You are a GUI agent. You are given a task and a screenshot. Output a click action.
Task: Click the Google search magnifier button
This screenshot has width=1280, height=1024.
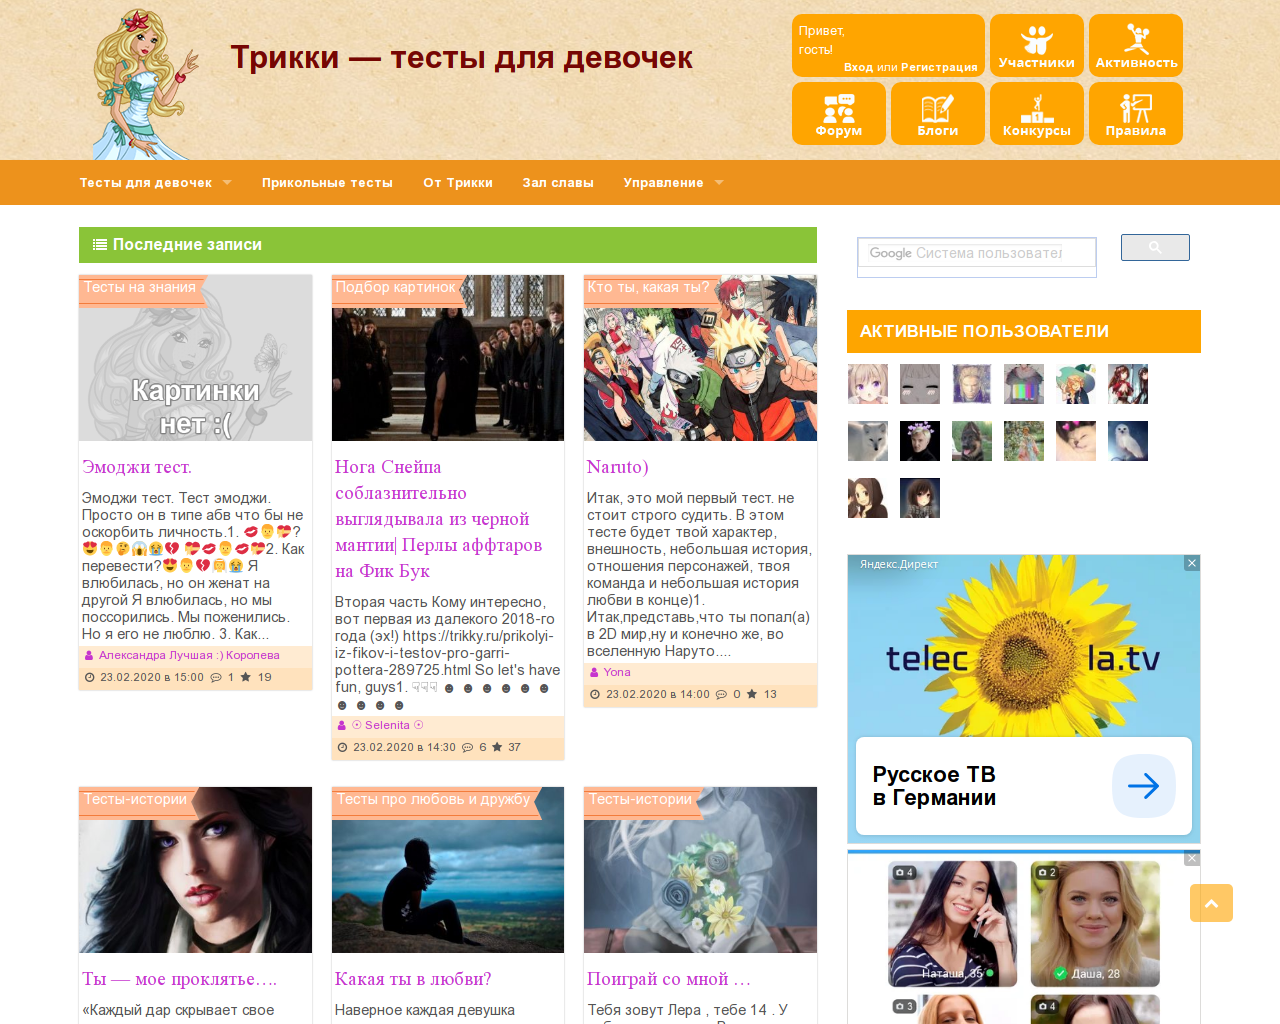pyautogui.click(x=1155, y=247)
